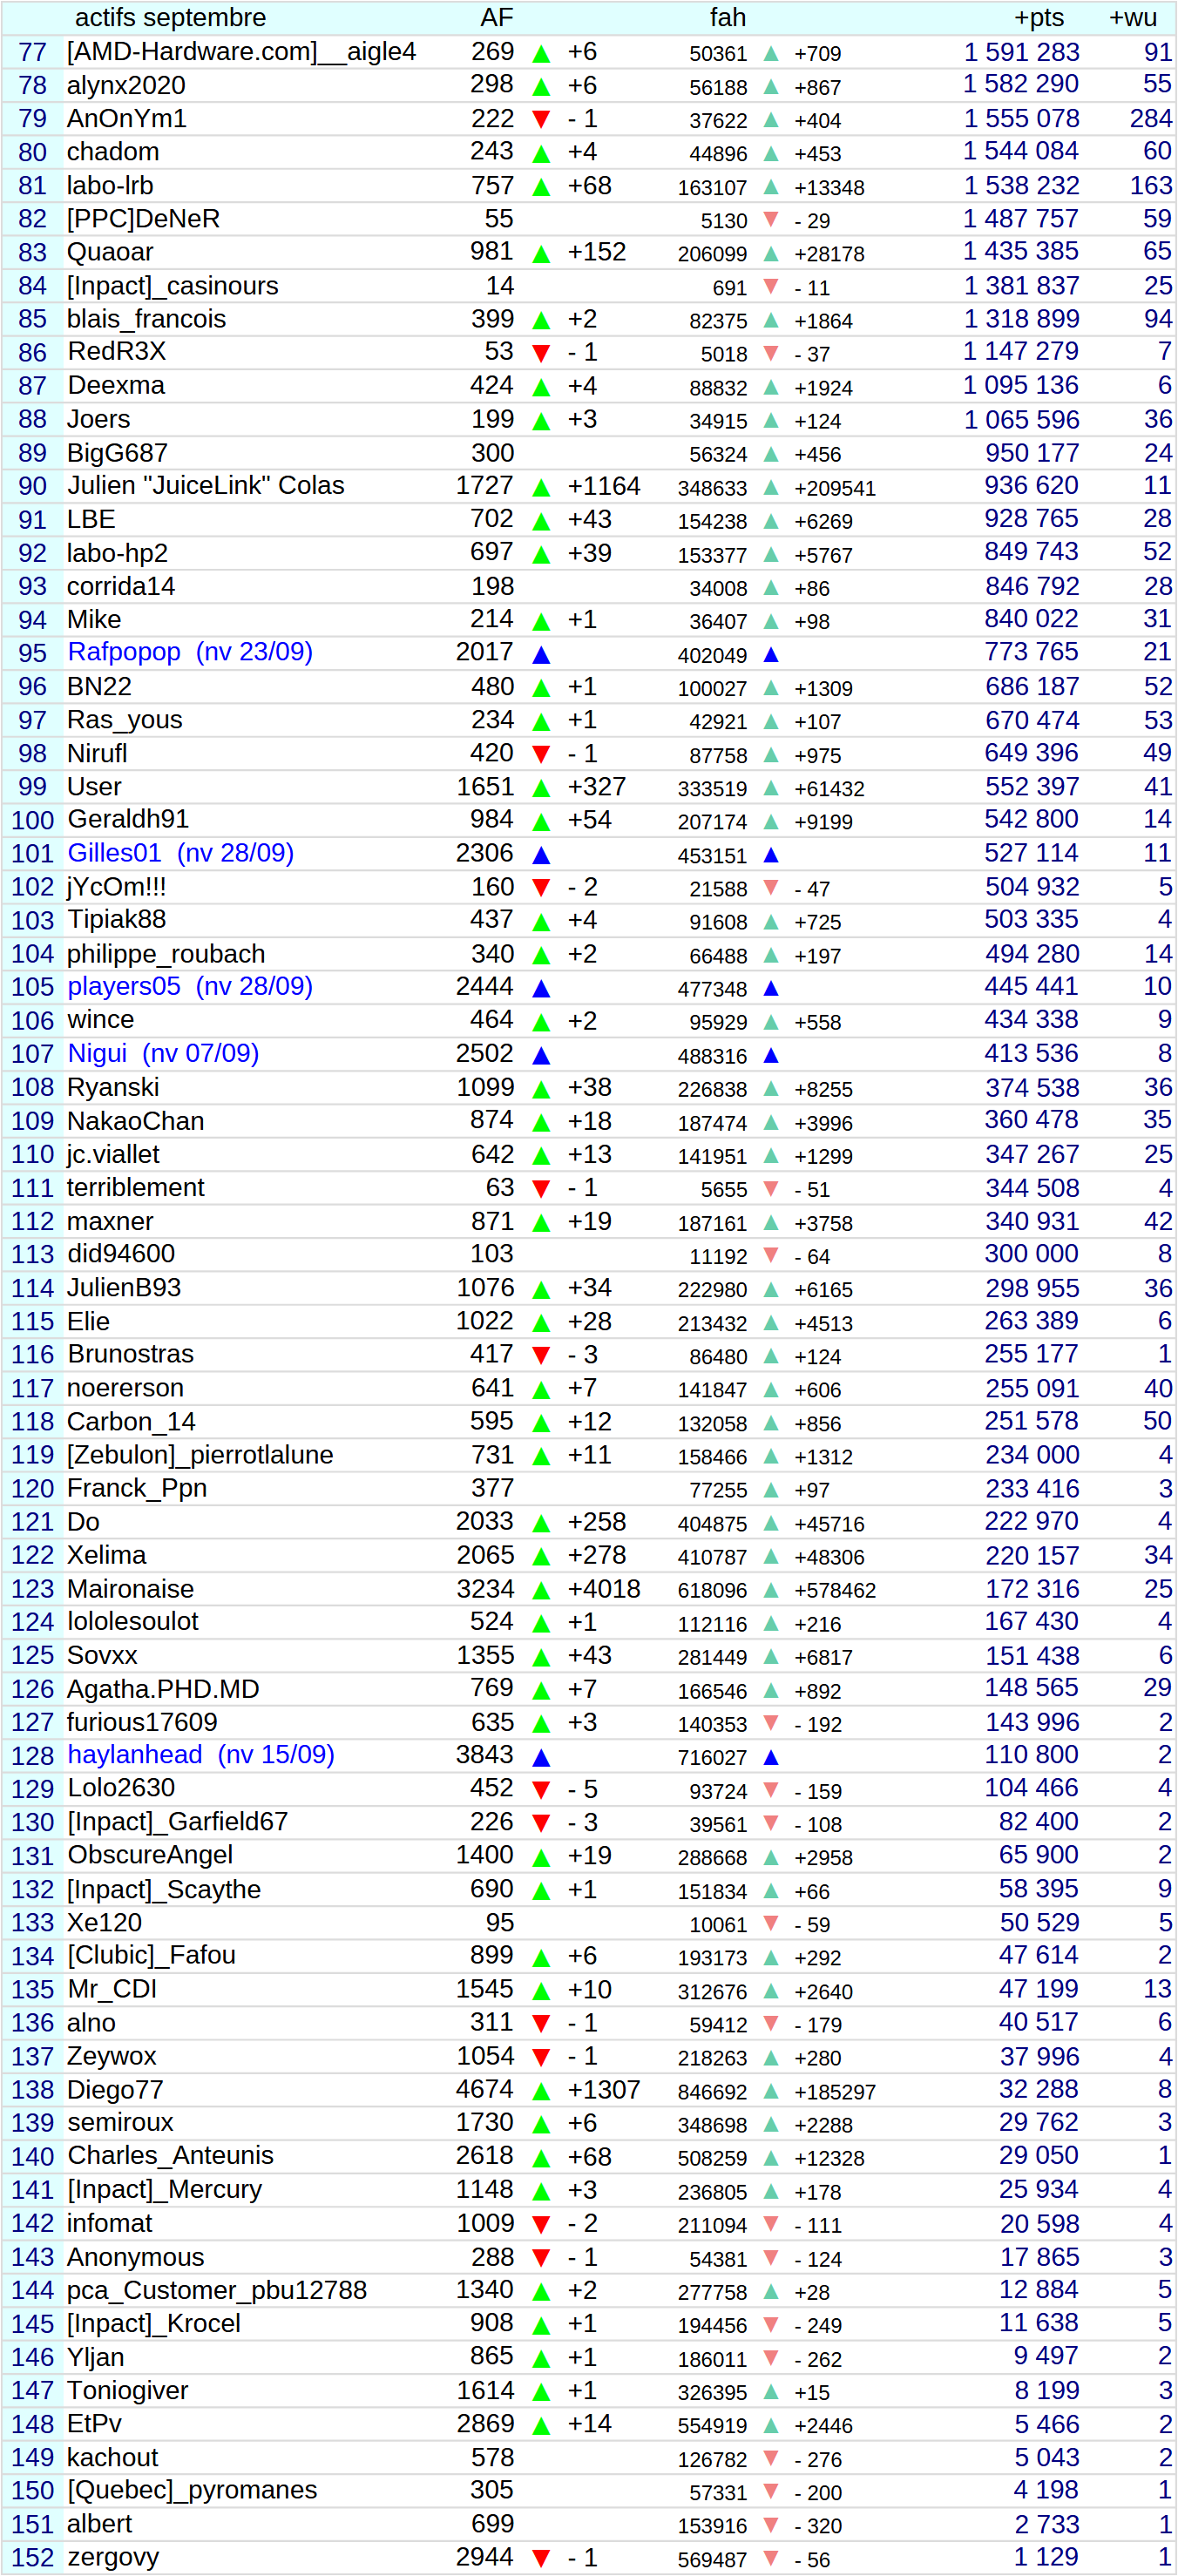Click the "actifs septembre" column header
1178x2576 pixels.
(x=170, y=18)
